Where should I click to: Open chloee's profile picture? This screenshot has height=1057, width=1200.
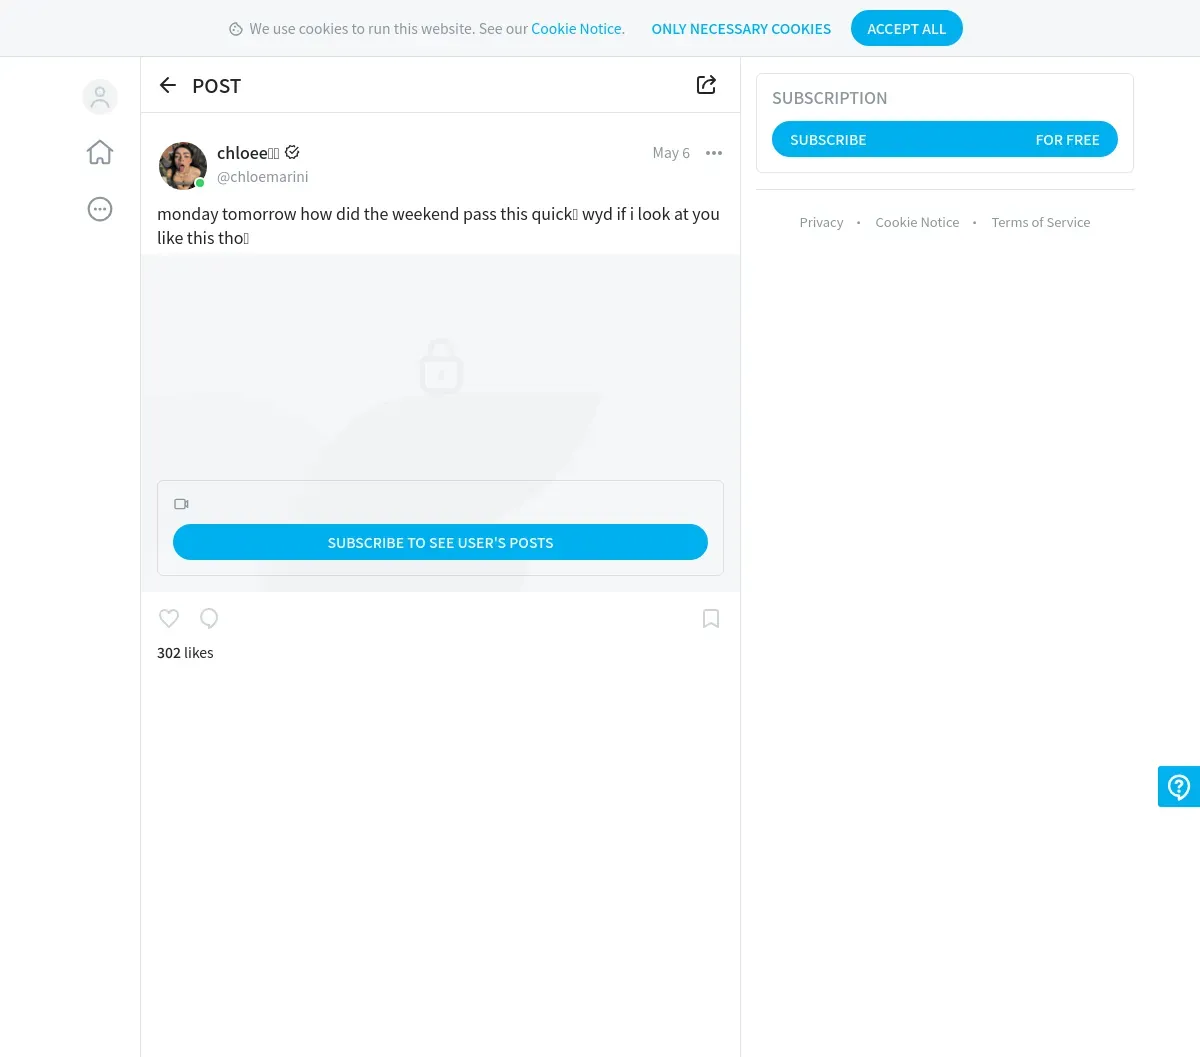[x=183, y=165]
